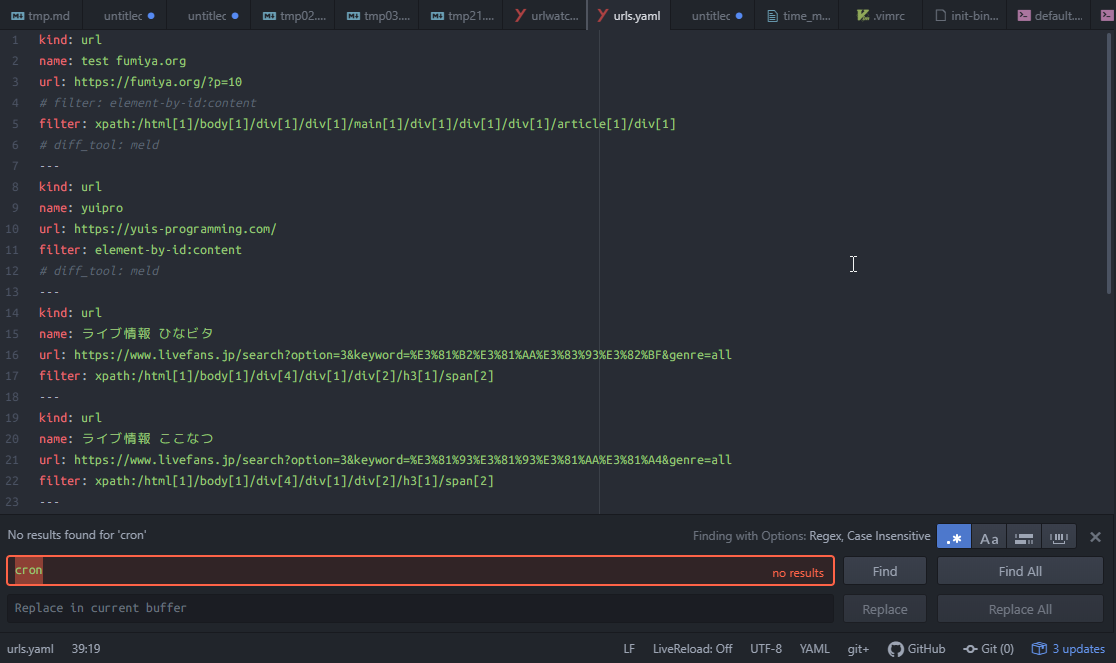Switch to the .vimrc tab
Screen dimensions: 1116x663
(x=882, y=16)
